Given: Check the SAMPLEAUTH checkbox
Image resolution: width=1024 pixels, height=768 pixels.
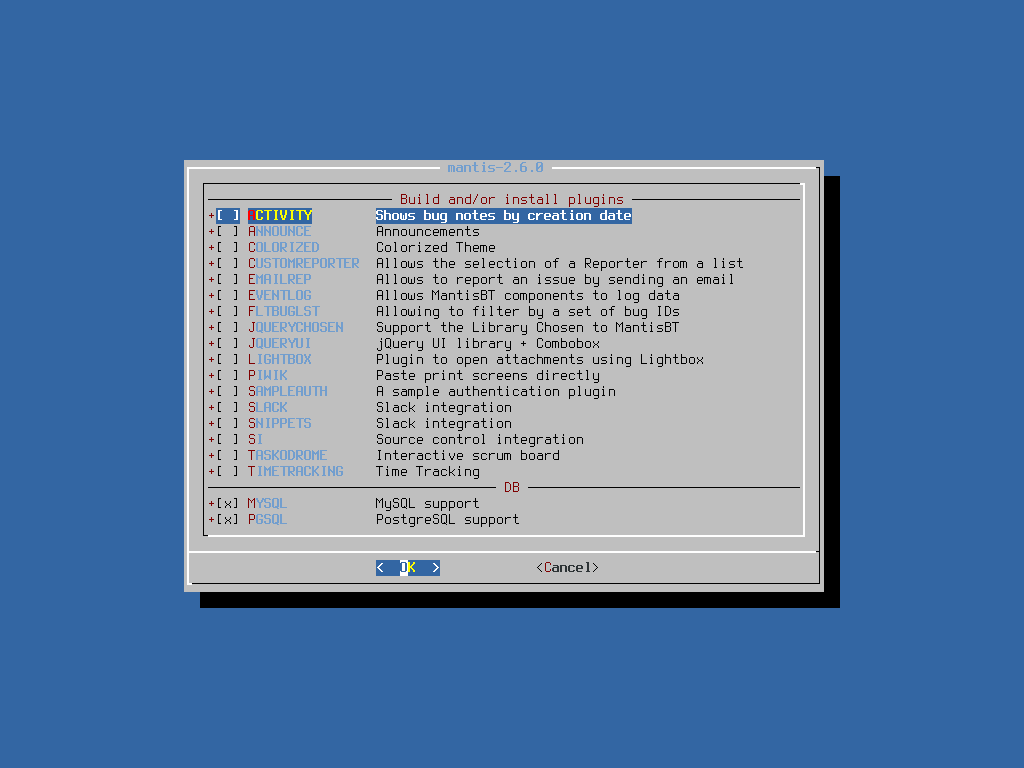Looking at the screenshot, I should click(x=228, y=392).
